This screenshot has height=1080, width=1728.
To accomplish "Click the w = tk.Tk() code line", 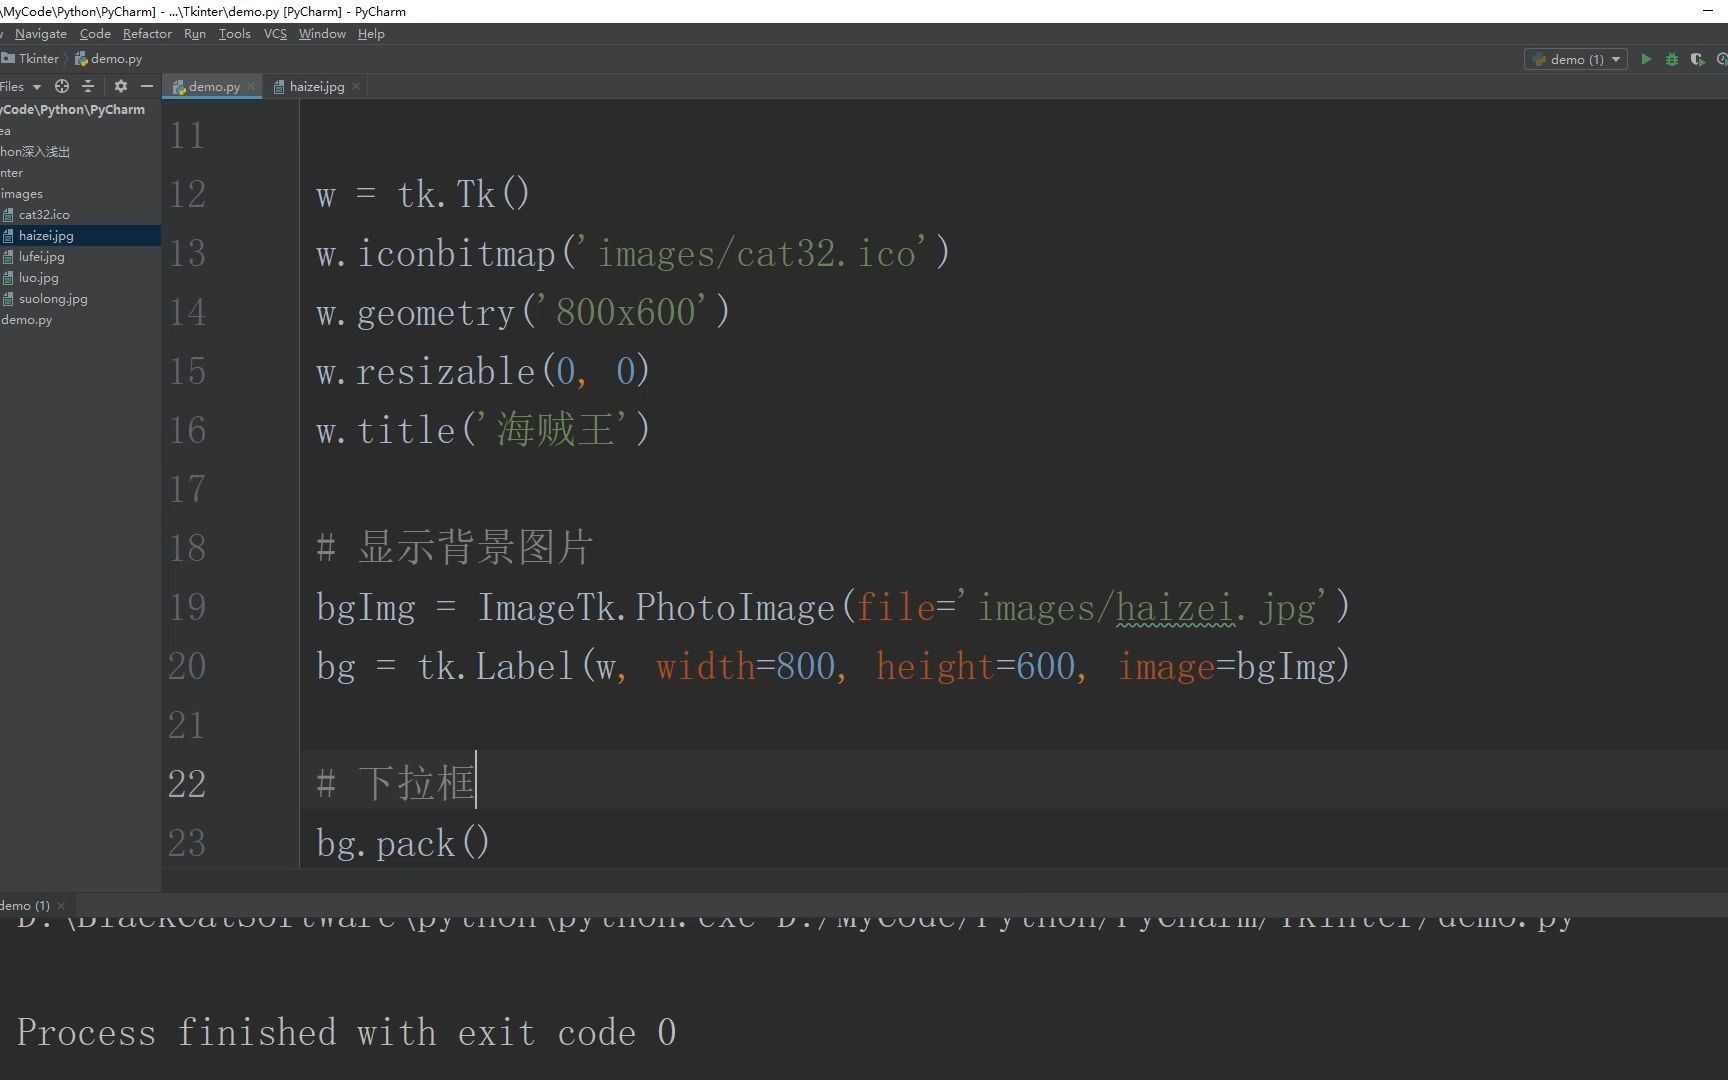I will [x=423, y=194].
